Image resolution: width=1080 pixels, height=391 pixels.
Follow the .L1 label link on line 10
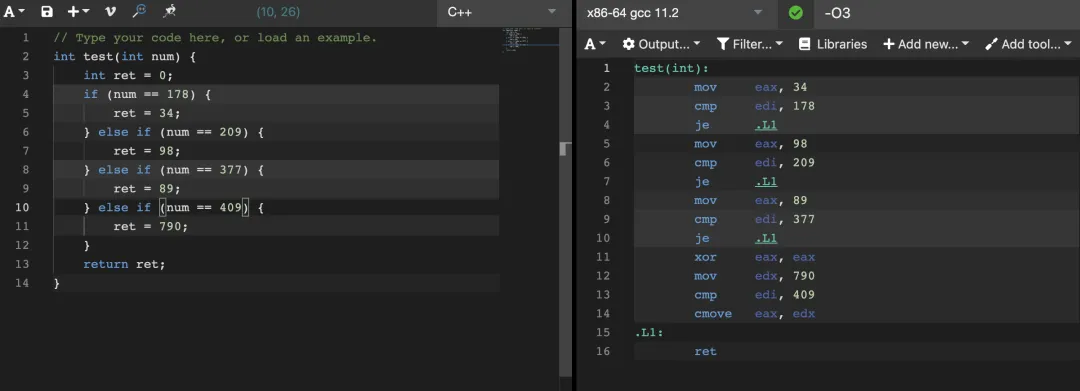click(766, 238)
